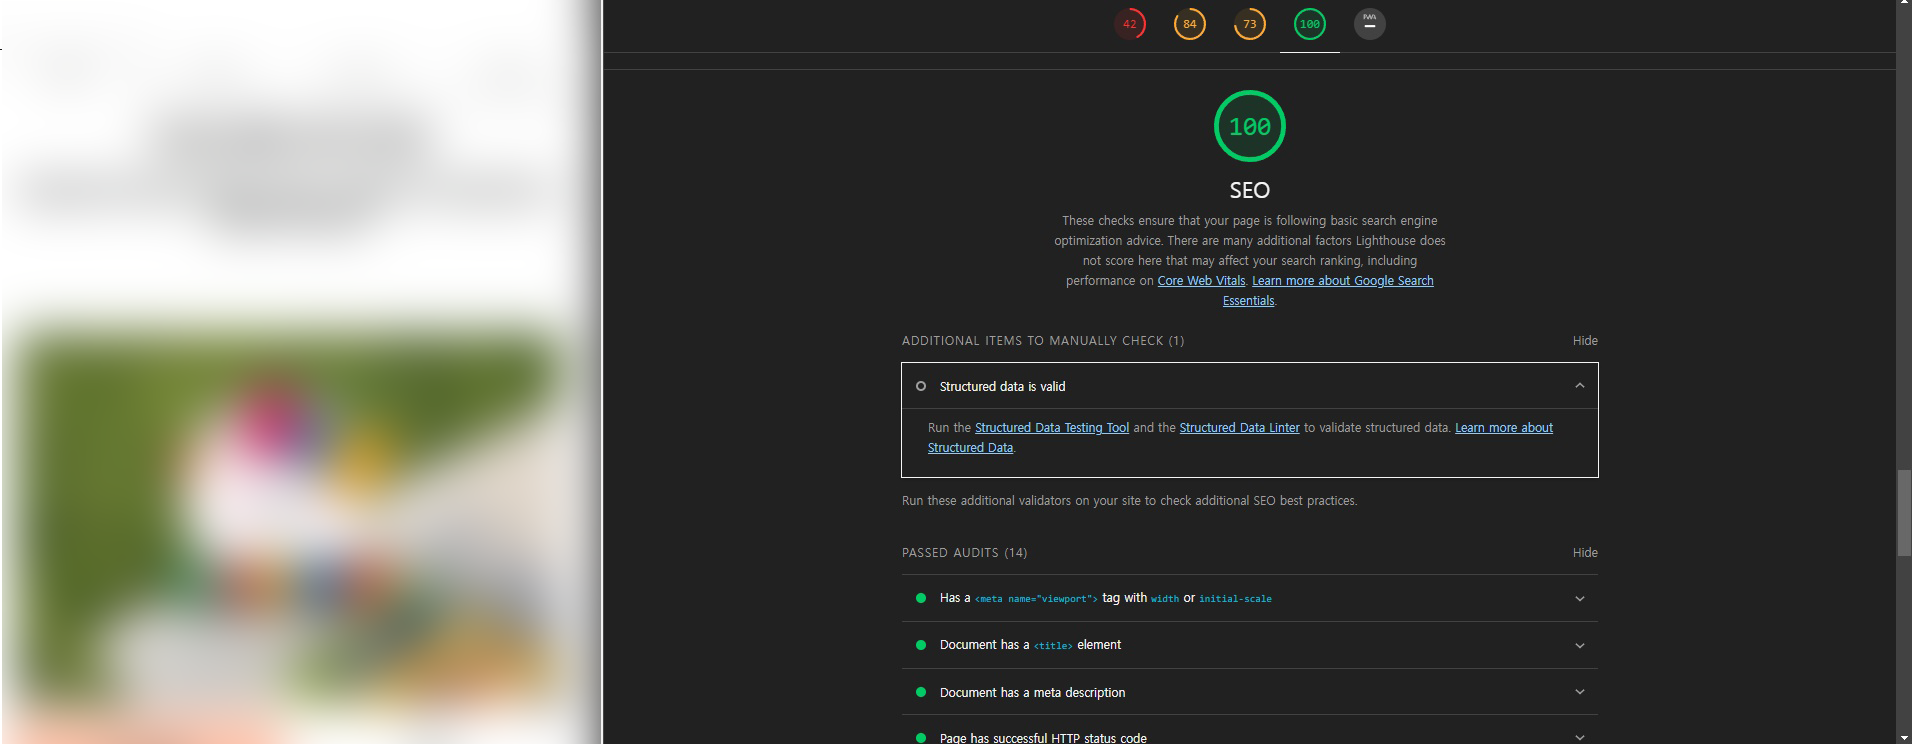Image resolution: width=1912 pixels, height=744 pixels.
Task: Click the orange 73 score gauge
Action: (1249, 24)
